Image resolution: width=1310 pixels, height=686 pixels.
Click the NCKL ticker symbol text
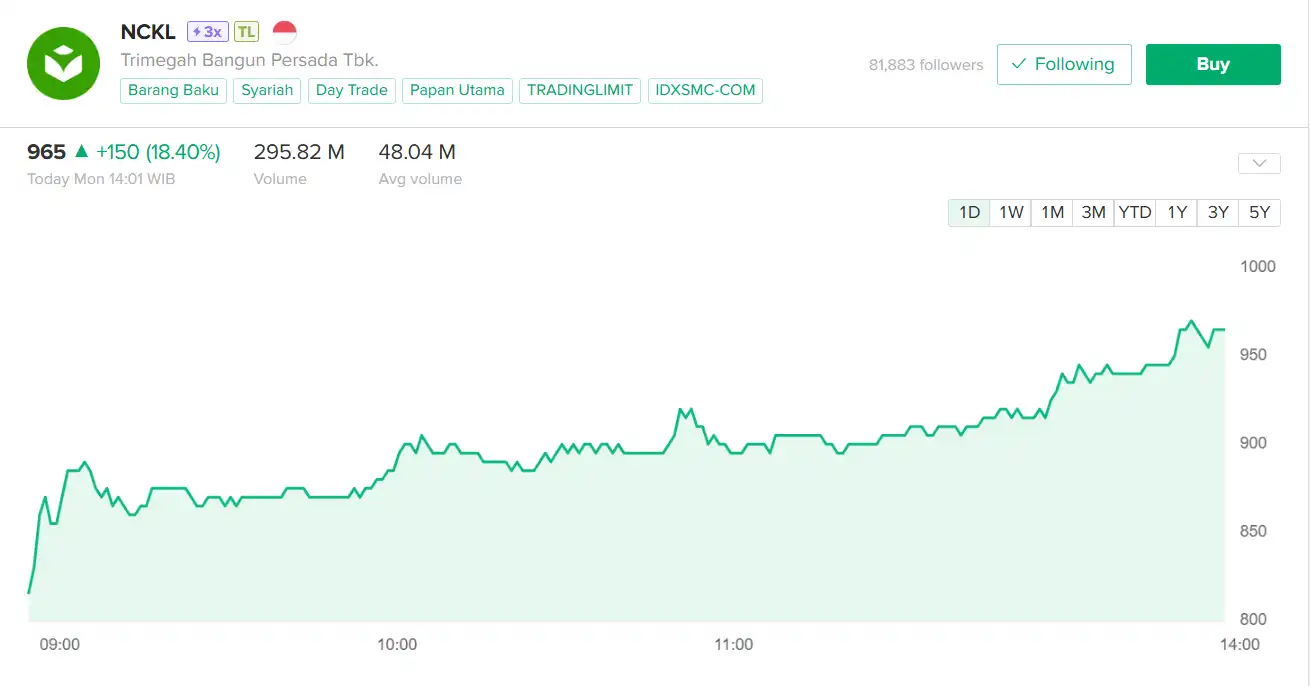click(148, 32)
